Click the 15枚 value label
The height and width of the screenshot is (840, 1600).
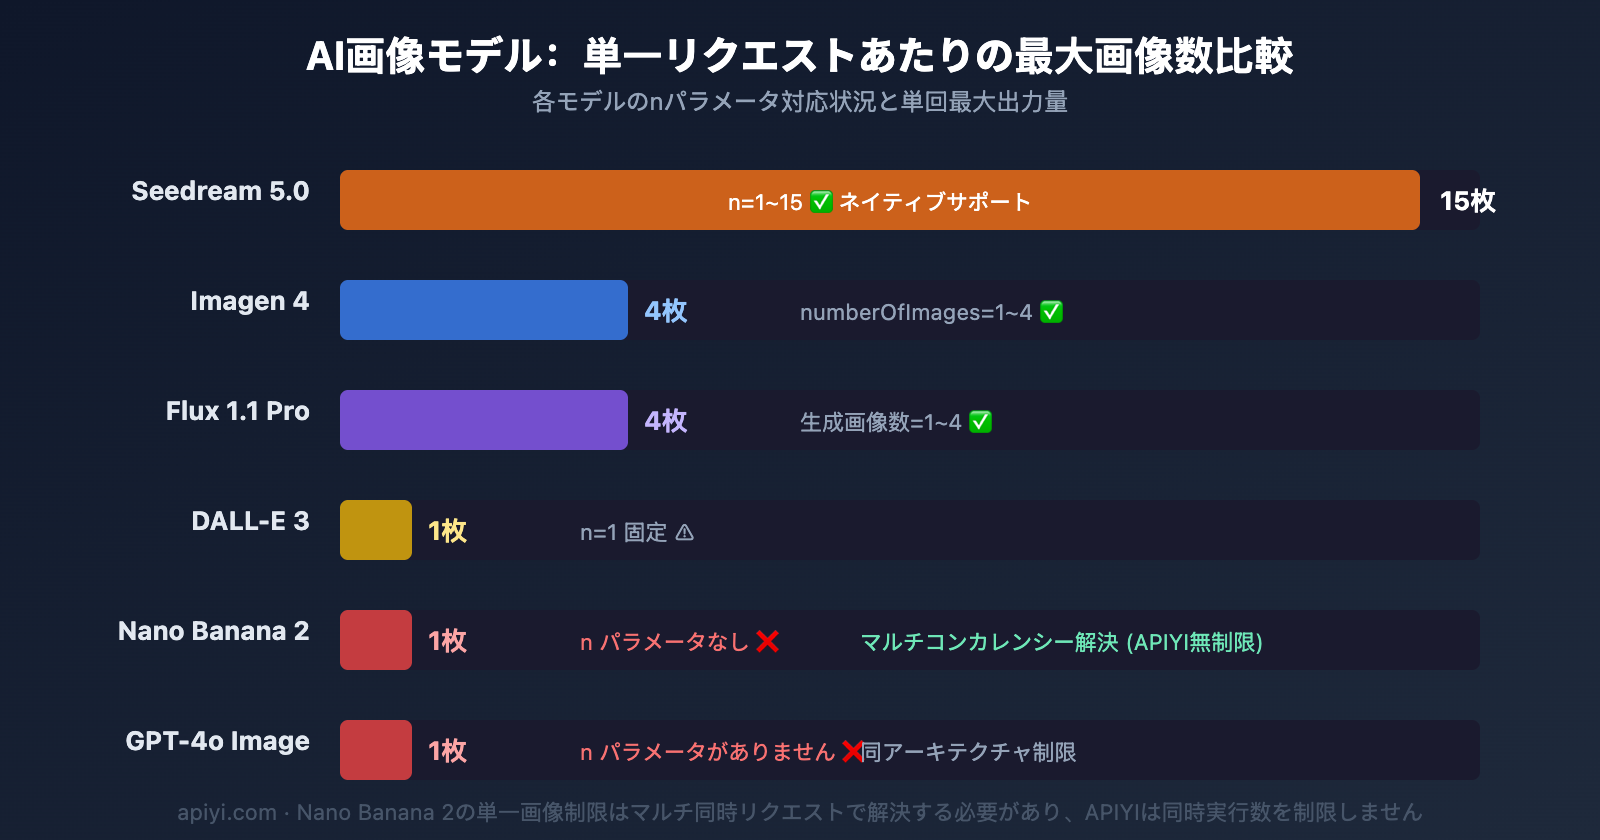(x=1467, y=201)
